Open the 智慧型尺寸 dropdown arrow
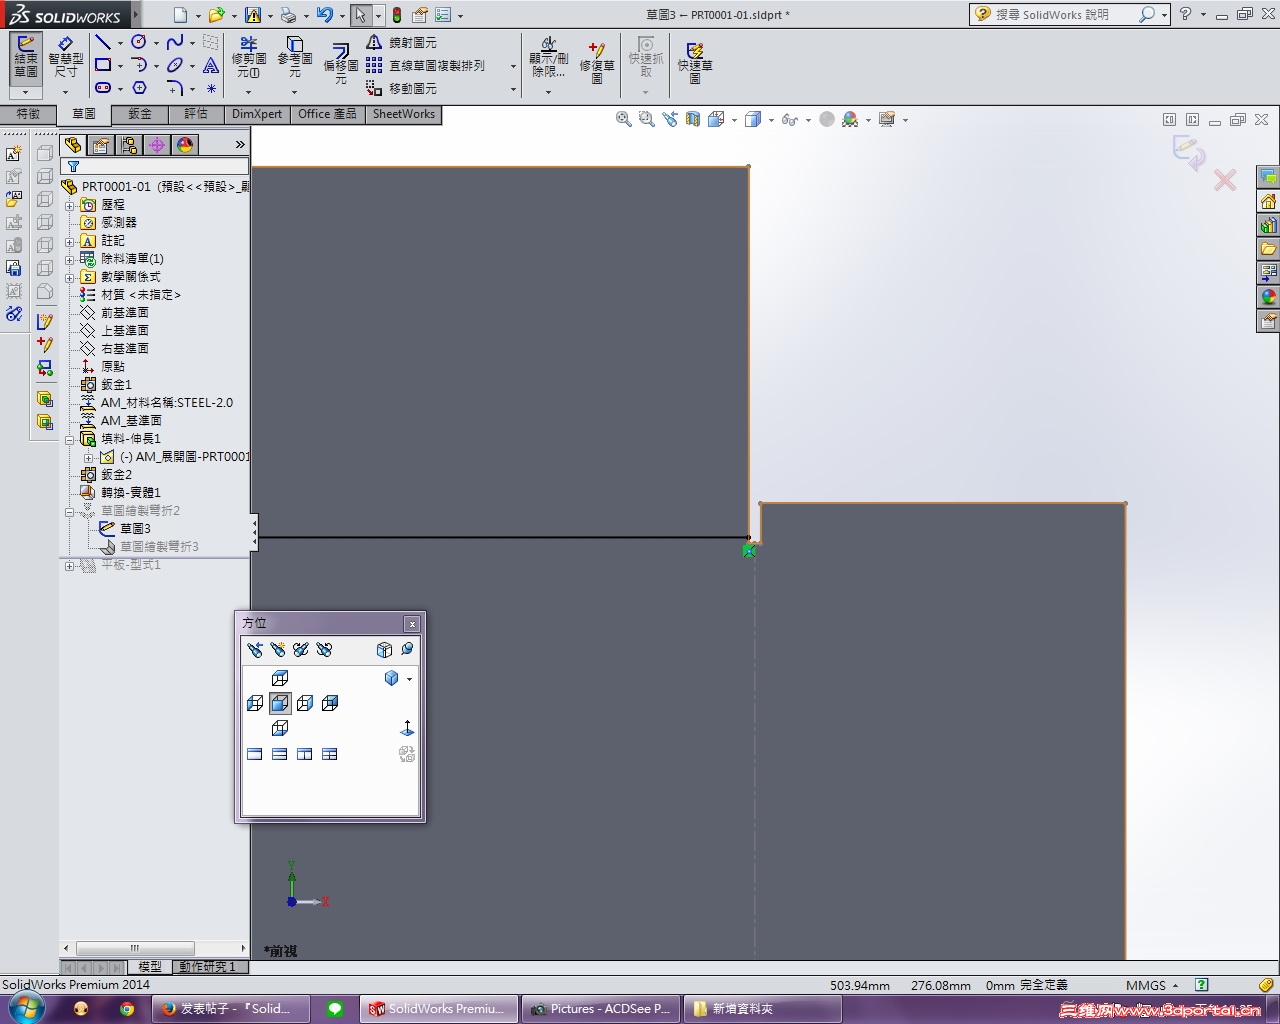Screen dimensions: 1280x1024 [66, 92]
